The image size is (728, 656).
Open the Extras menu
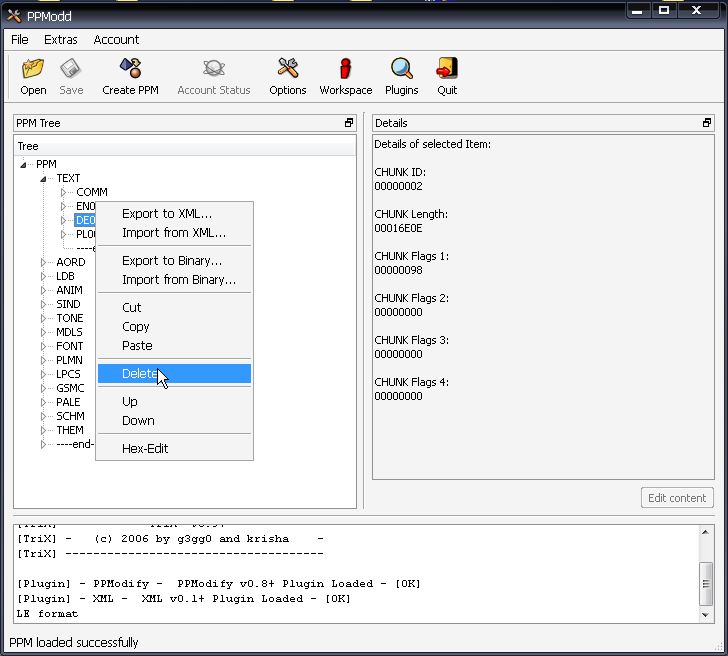[x=61, y=39]
